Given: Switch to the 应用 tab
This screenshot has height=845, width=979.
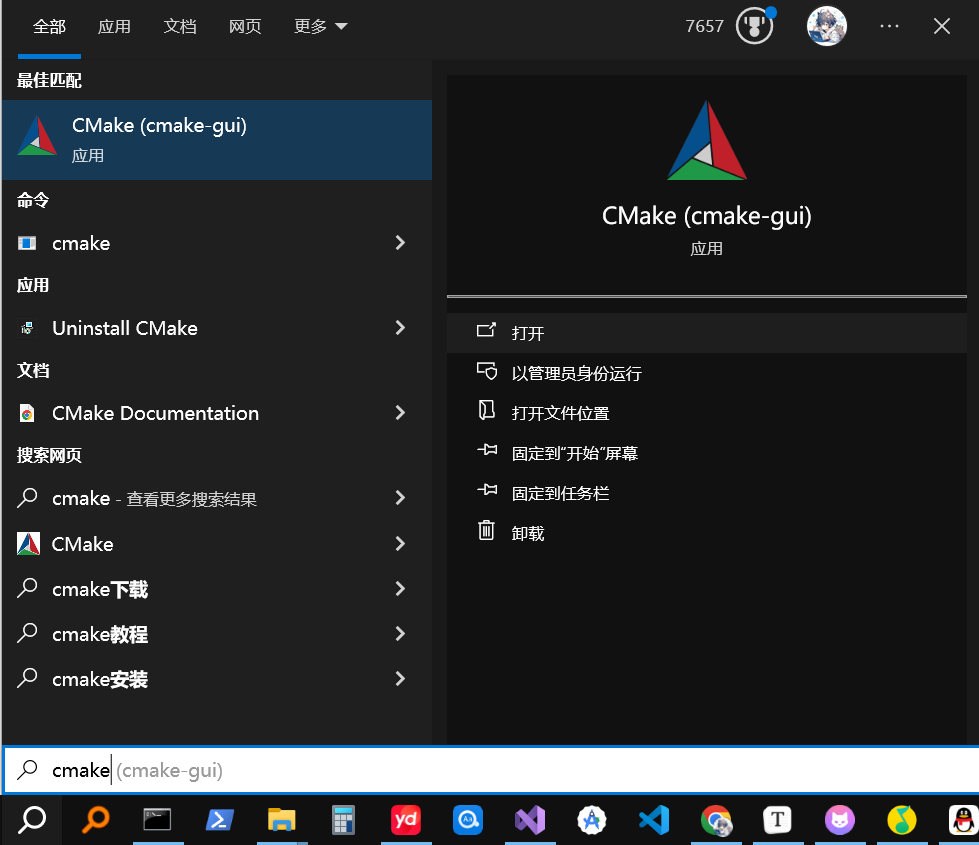Looking at the screenshot, I should [114, 26].
